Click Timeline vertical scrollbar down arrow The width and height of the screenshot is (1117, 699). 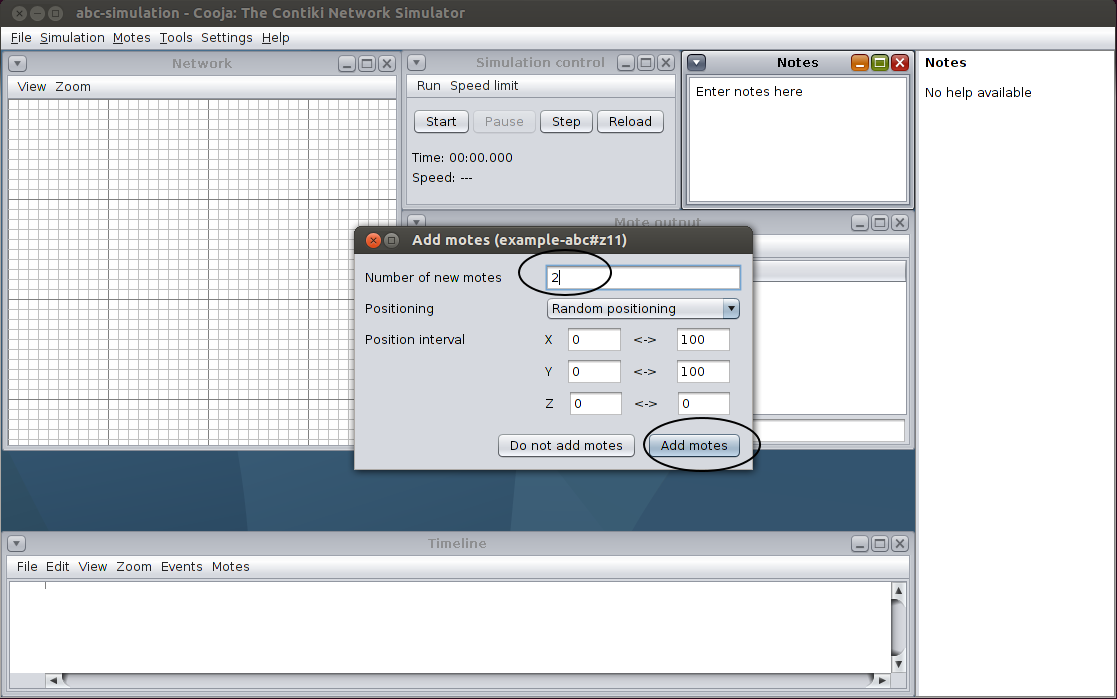point(898,664)
